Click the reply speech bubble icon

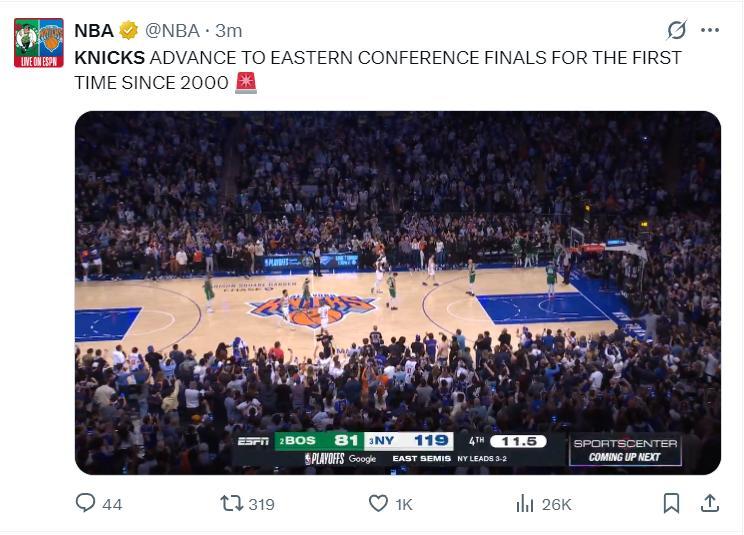point(86,504)
